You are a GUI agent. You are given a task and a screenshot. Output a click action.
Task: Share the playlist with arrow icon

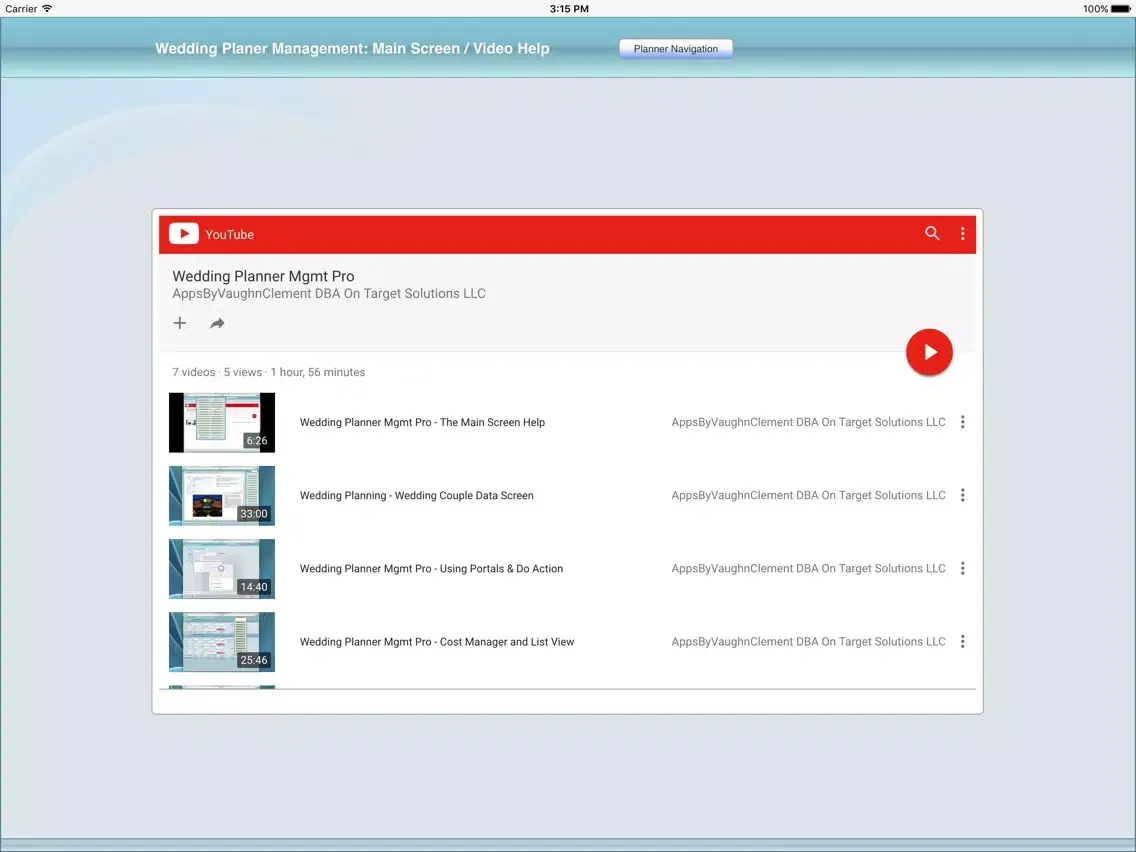point(217,323)
